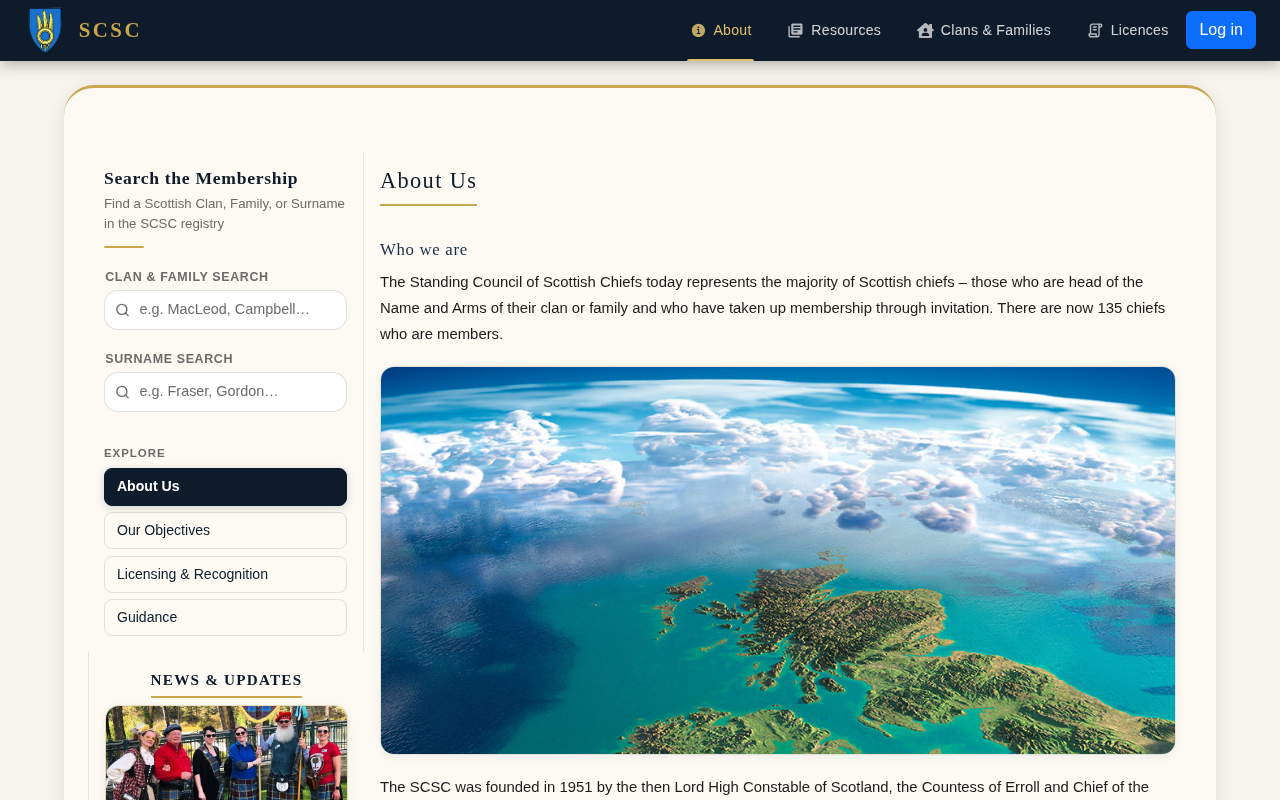Click the scroll icon beside Licences
Image resolution: width=1280 pixels, height=800 pixels.
pyautogui.click(x=1095, y=31)
